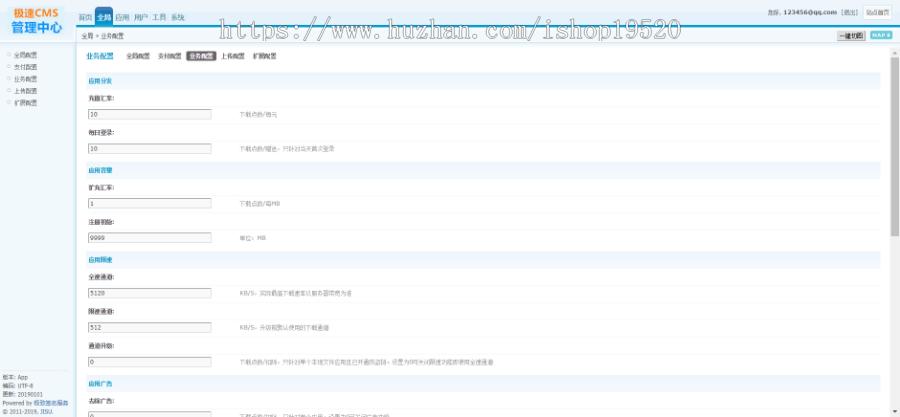Click the vertical scrollbar thumb

(x=894, y=146)
